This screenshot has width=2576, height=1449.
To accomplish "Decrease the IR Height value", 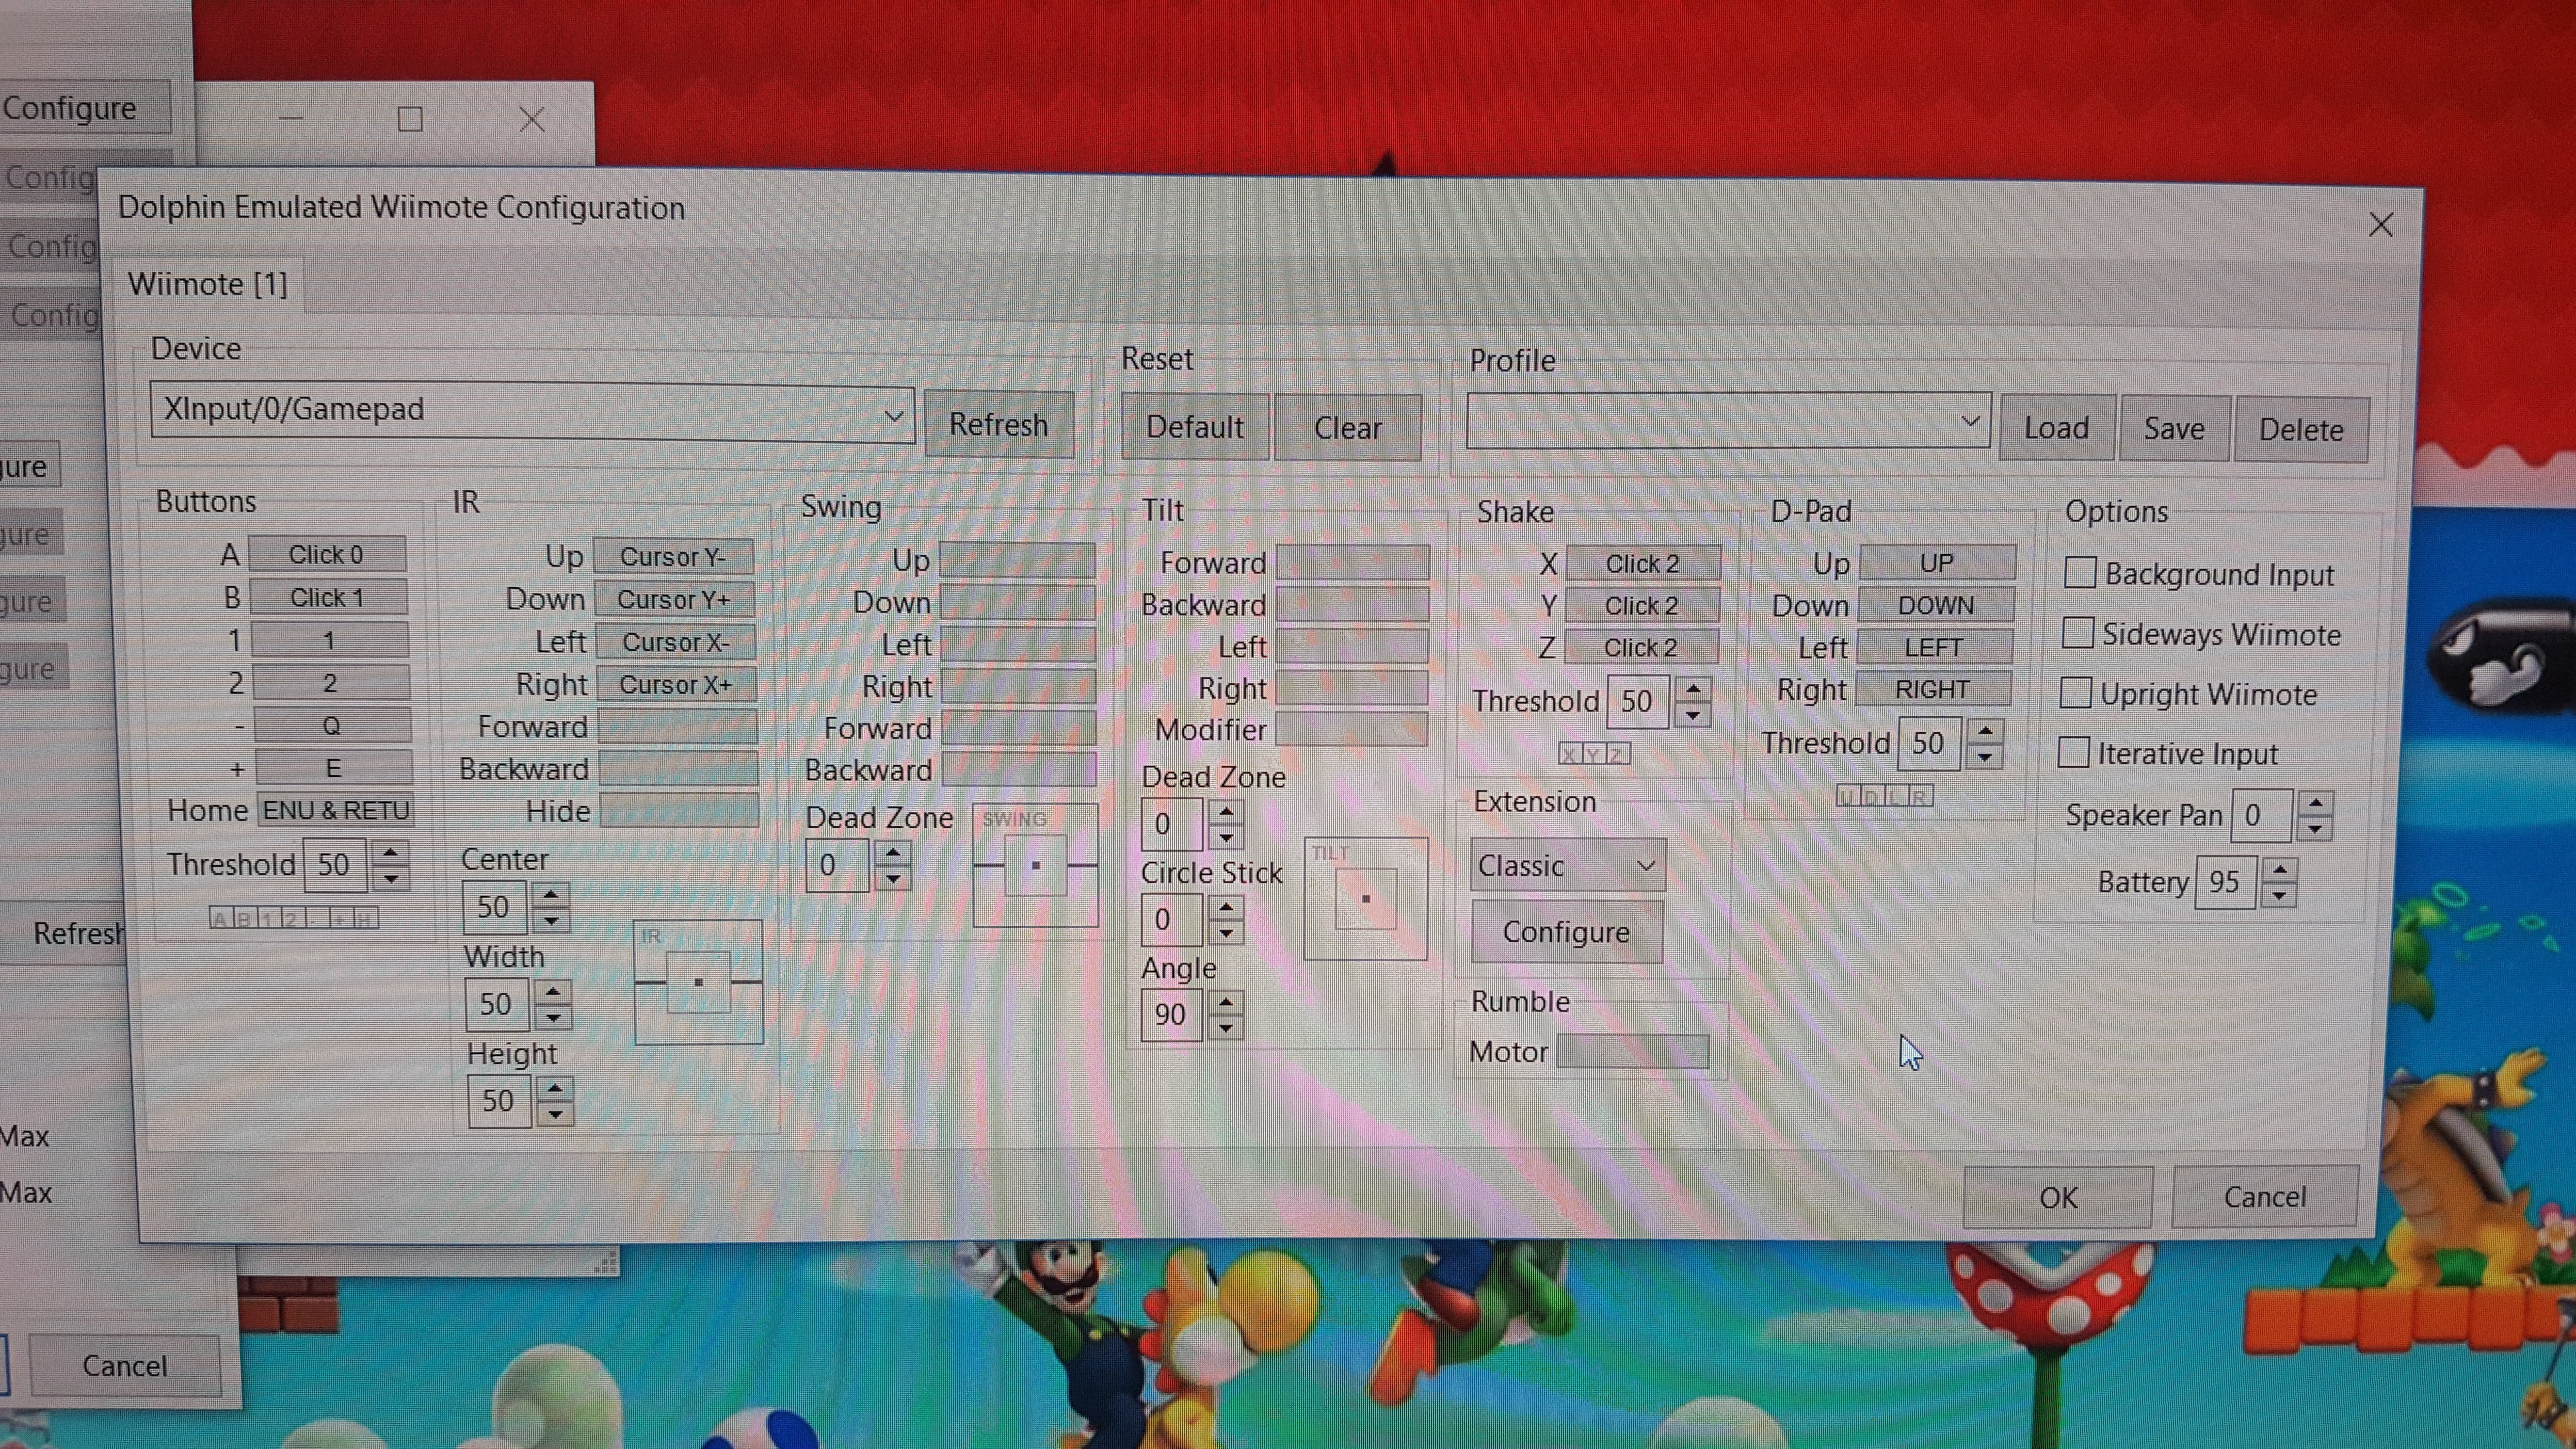I will coord(556,1113).
